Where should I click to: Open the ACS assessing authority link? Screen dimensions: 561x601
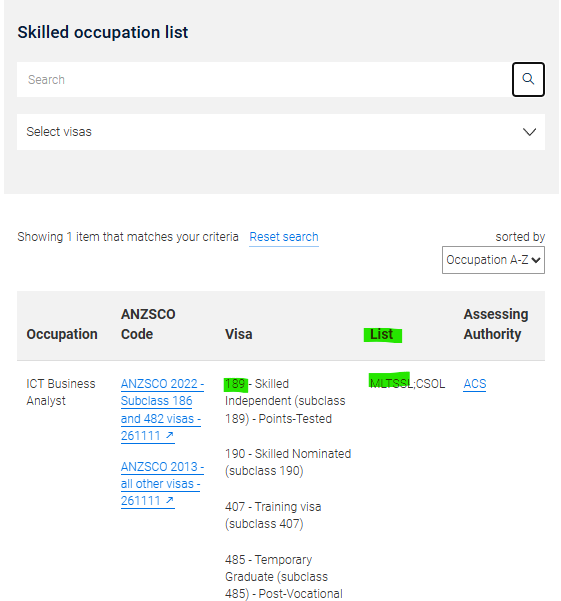[x=475, y=384]
